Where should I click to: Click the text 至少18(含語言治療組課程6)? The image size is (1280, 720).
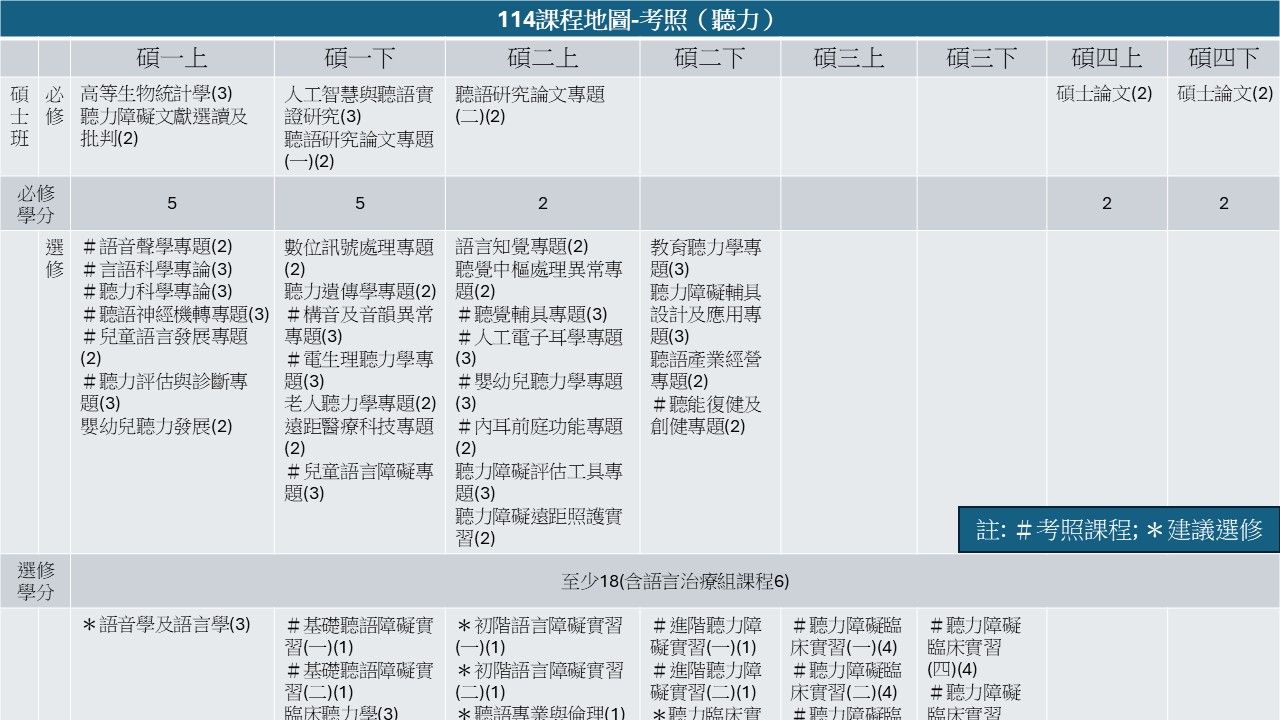coord(675,581)
